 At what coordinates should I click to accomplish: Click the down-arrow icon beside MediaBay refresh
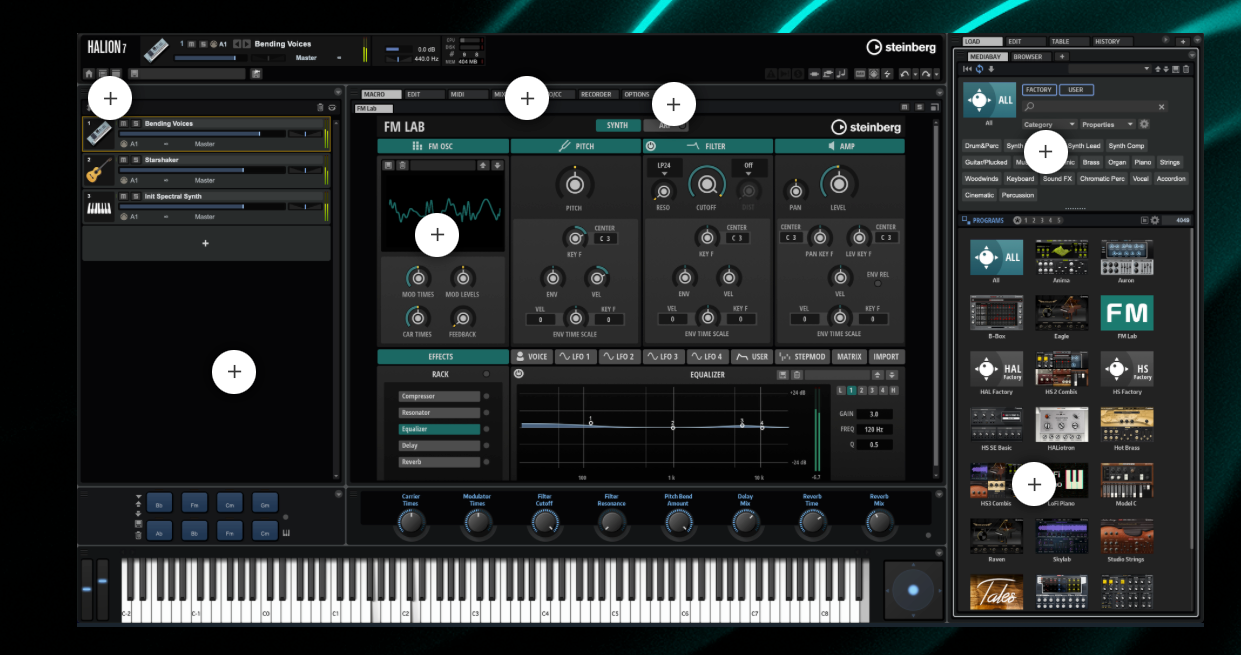(990, 69)
